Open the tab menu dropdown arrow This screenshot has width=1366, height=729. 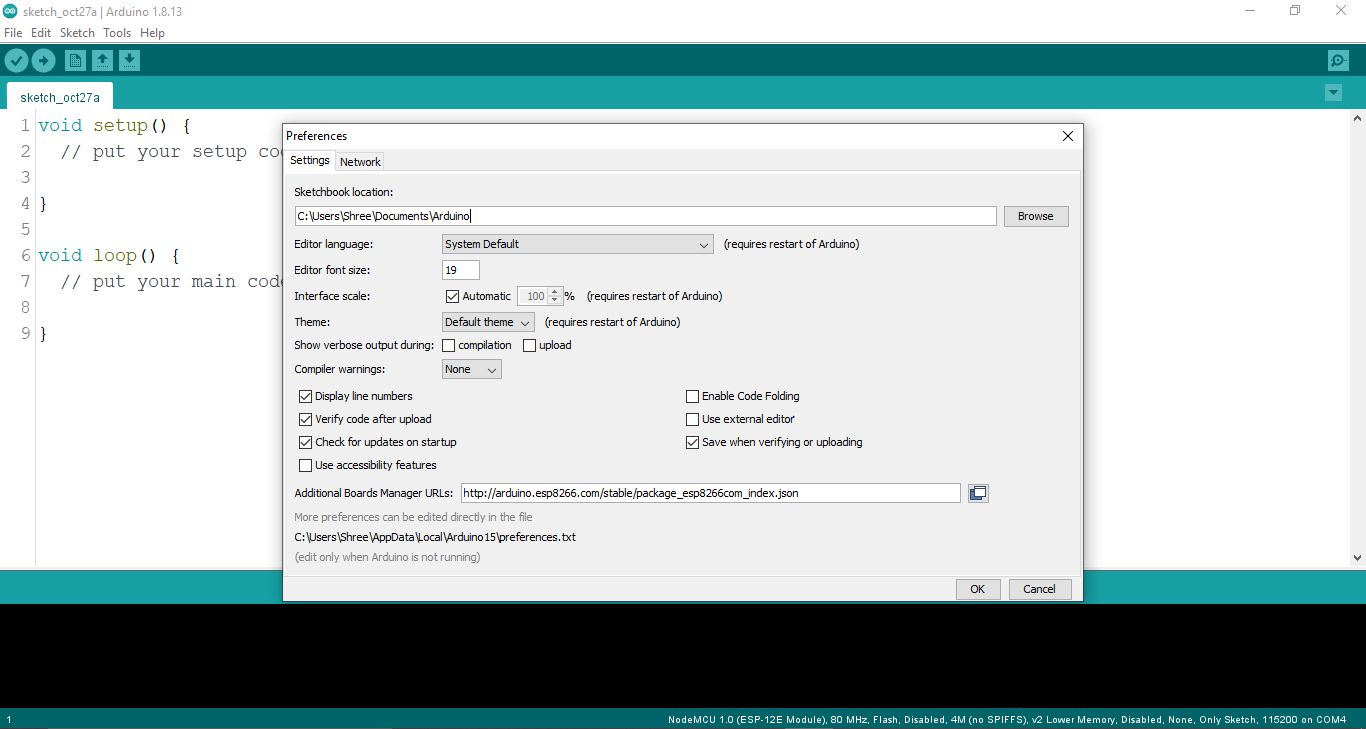click(x=1333, y=93)
